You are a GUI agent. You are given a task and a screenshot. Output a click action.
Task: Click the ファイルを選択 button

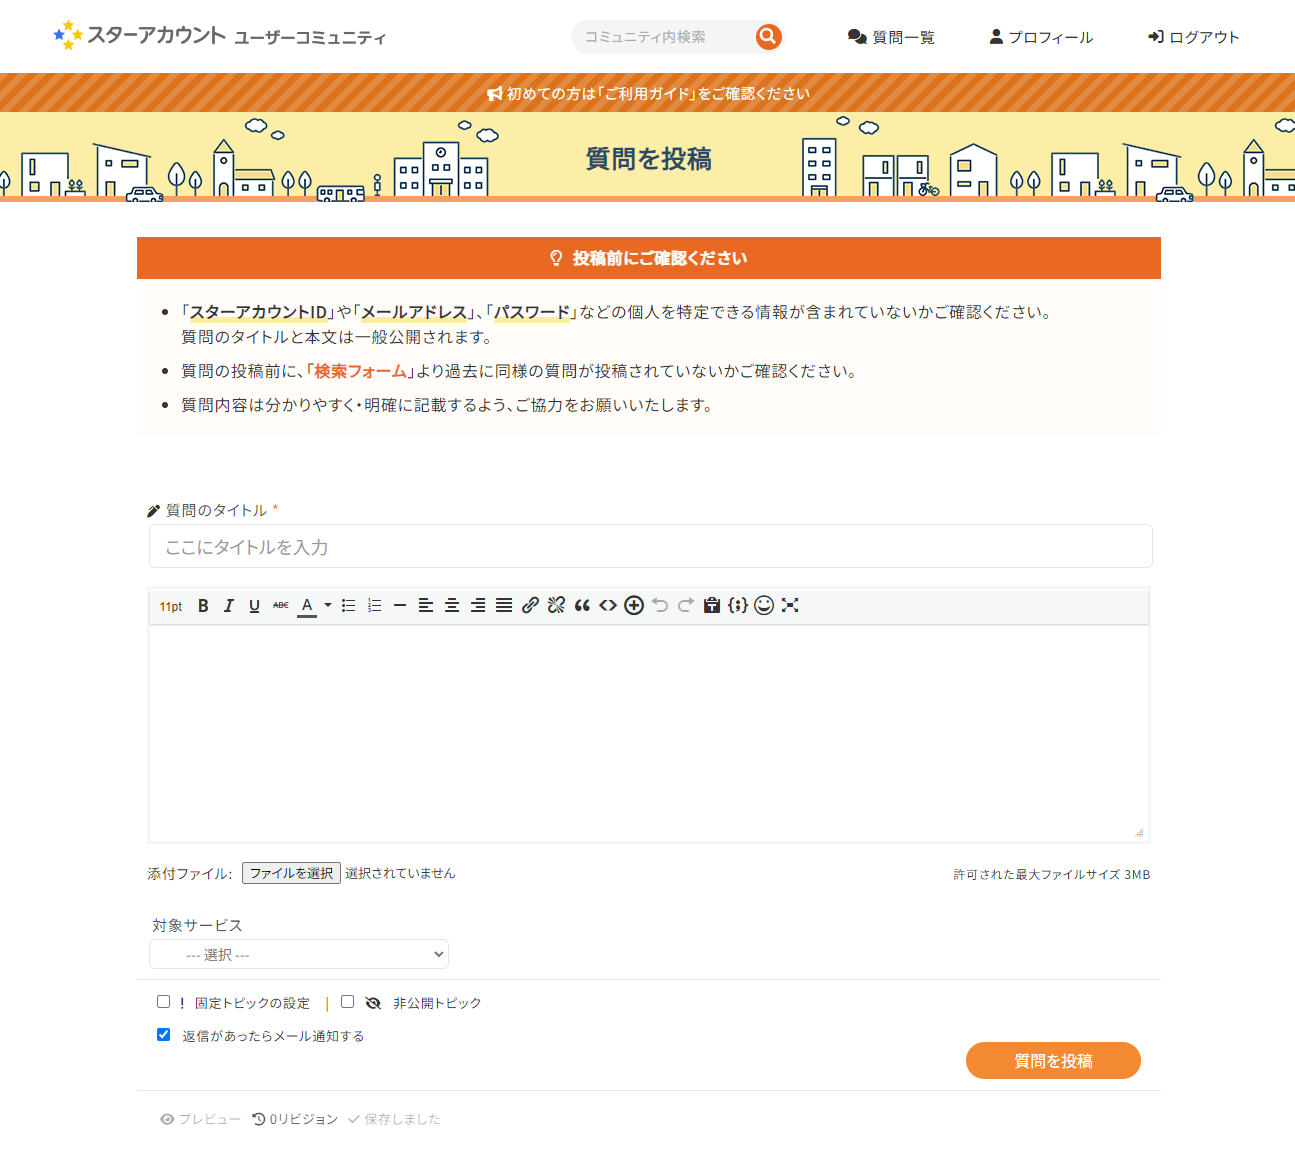[x=291, y=873]
